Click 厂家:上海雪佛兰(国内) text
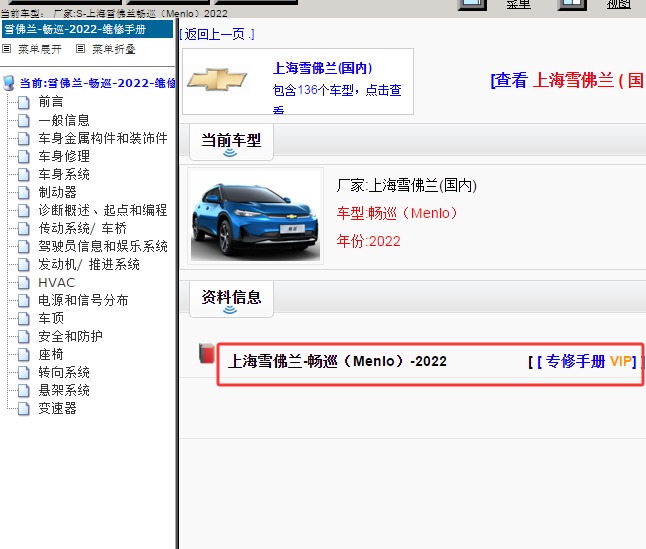Screen dimensions: 646x549 [x=407, y=186]
